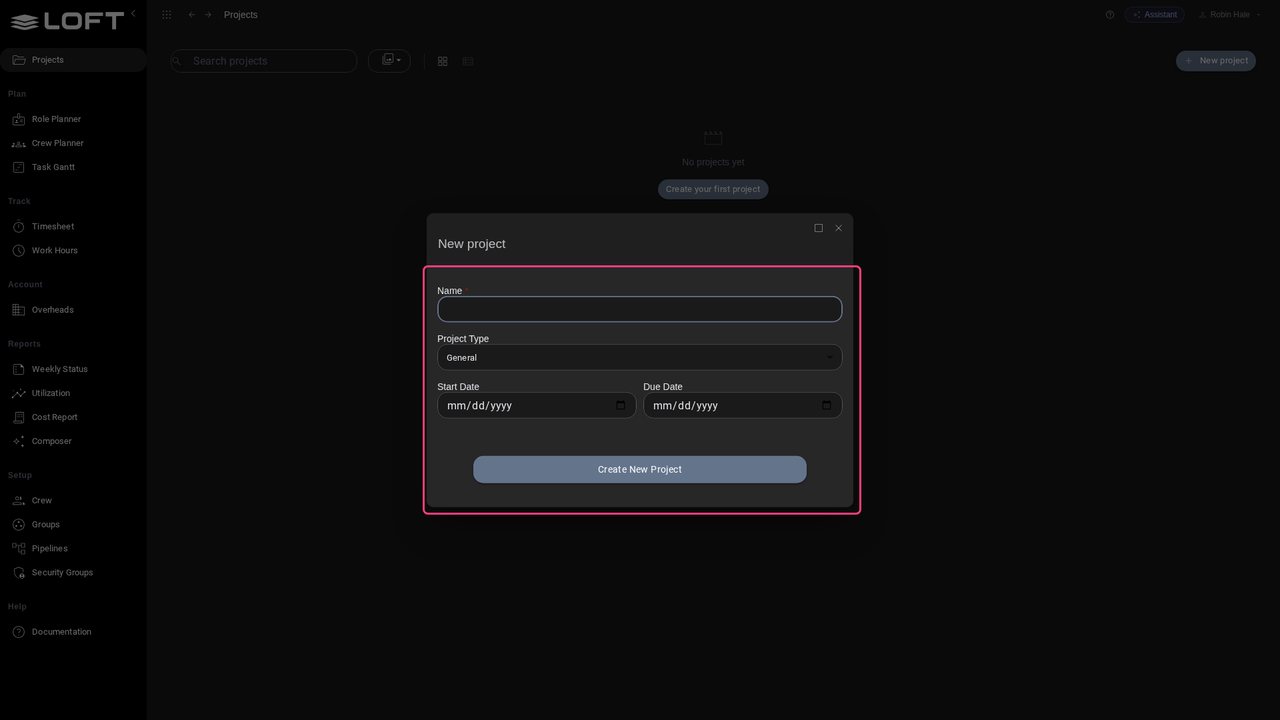Maximize the New project dialog

click(818, 228)
